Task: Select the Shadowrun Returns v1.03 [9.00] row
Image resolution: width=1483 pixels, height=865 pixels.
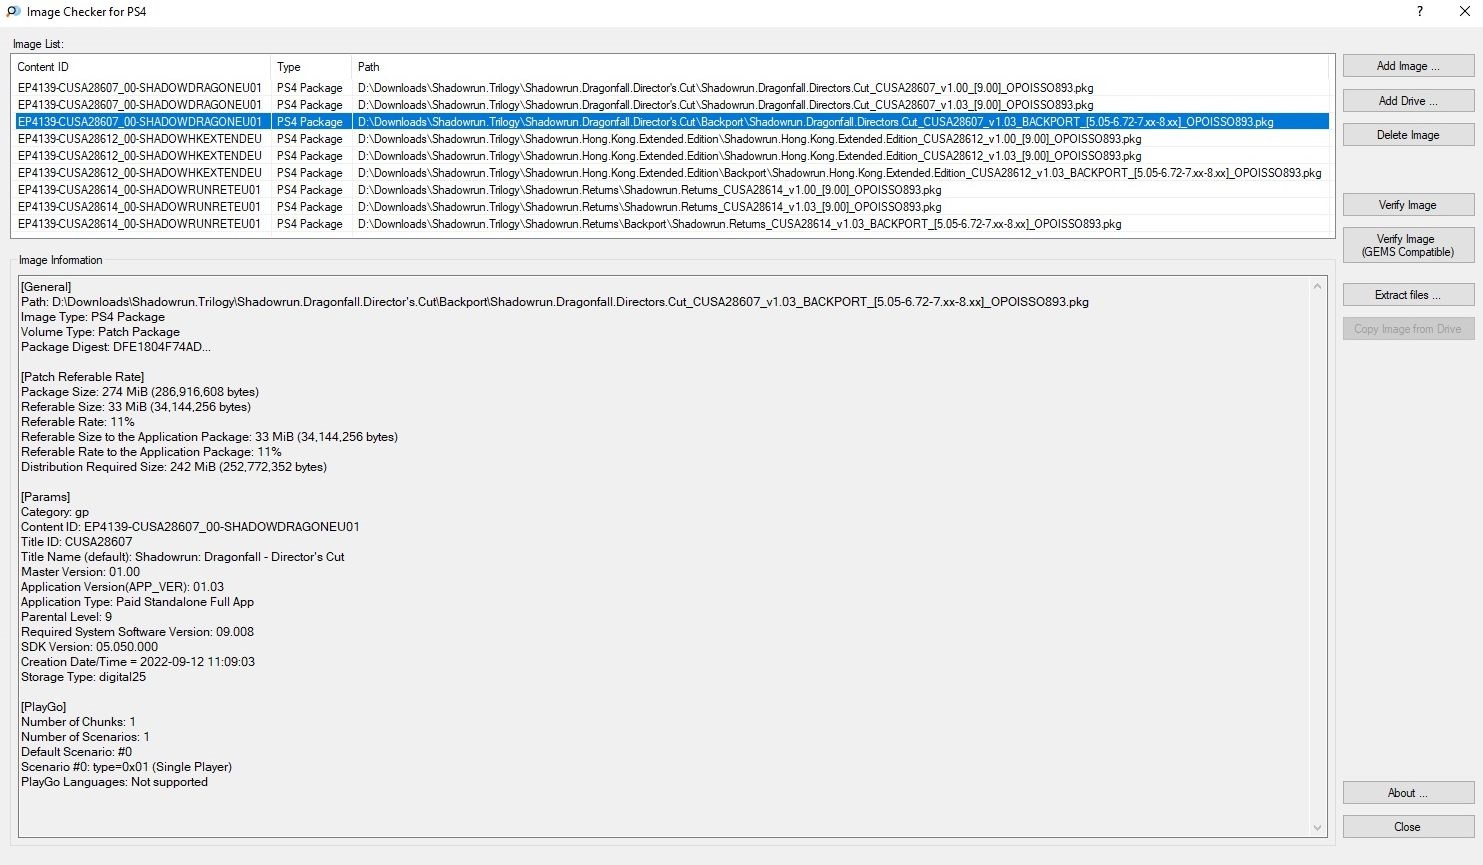Action: pyautogui.click(x=670, y=207)
